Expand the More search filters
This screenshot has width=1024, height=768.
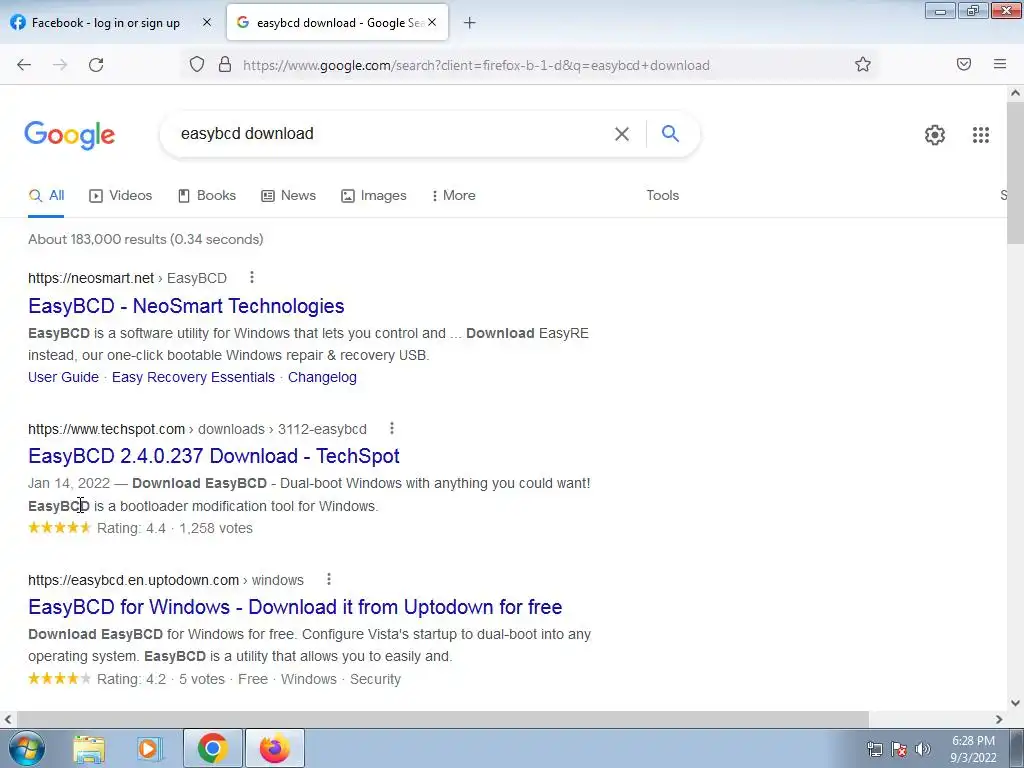[x=453, y=195]
